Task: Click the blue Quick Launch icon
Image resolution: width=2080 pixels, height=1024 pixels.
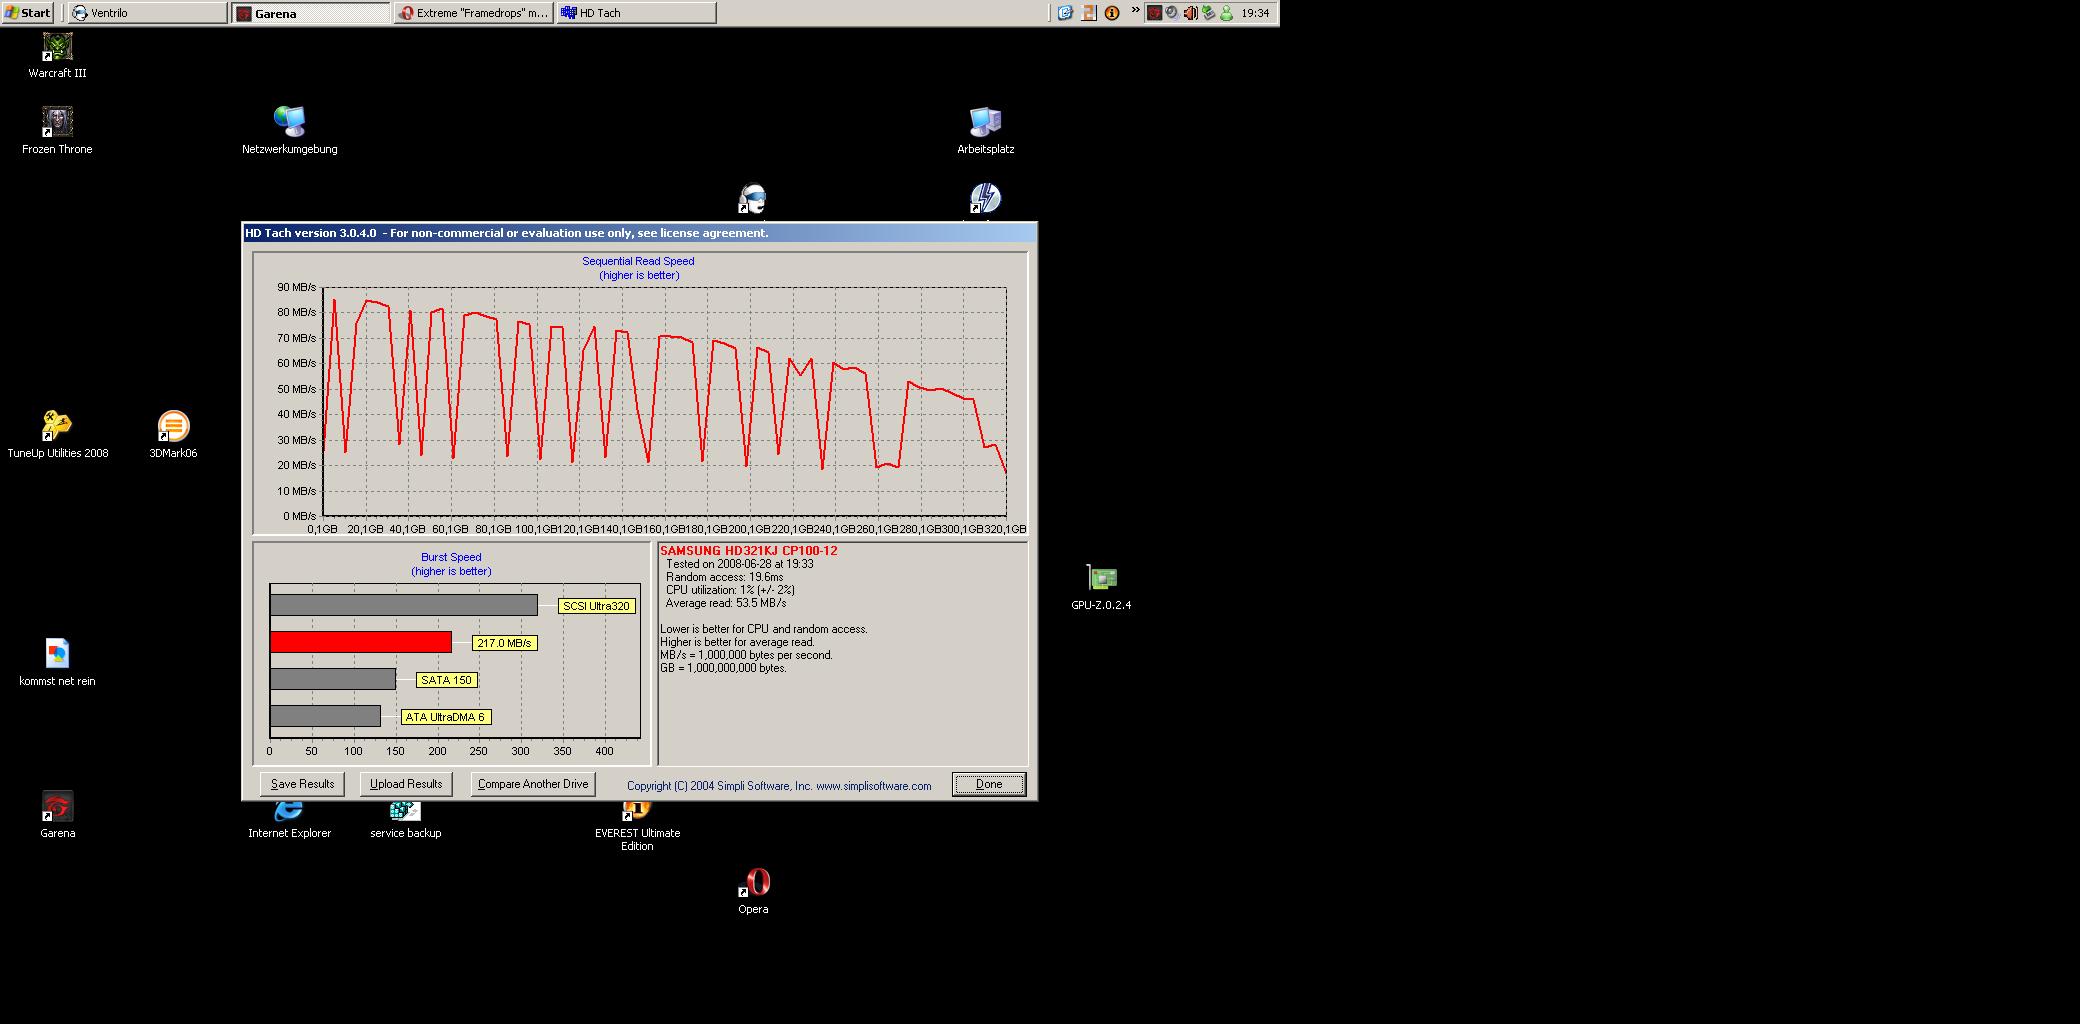Action: coord(1065,13)
